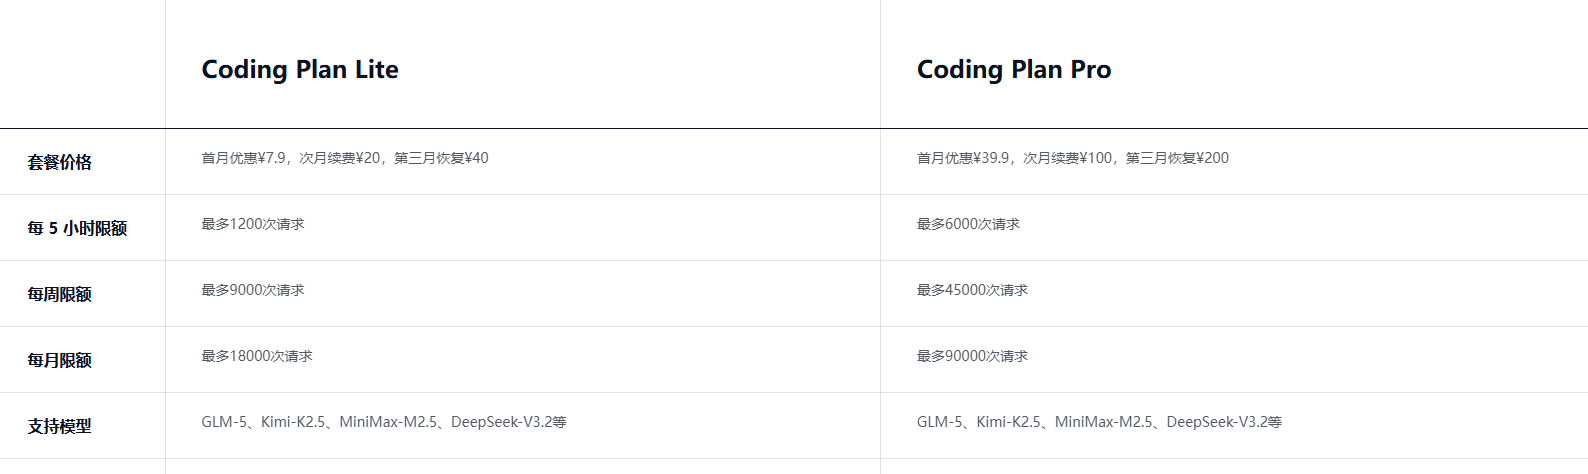The width and height of the screenshot is (1588, 474).
Task: Select the 支持模型 row label
Action: [60, 426]
